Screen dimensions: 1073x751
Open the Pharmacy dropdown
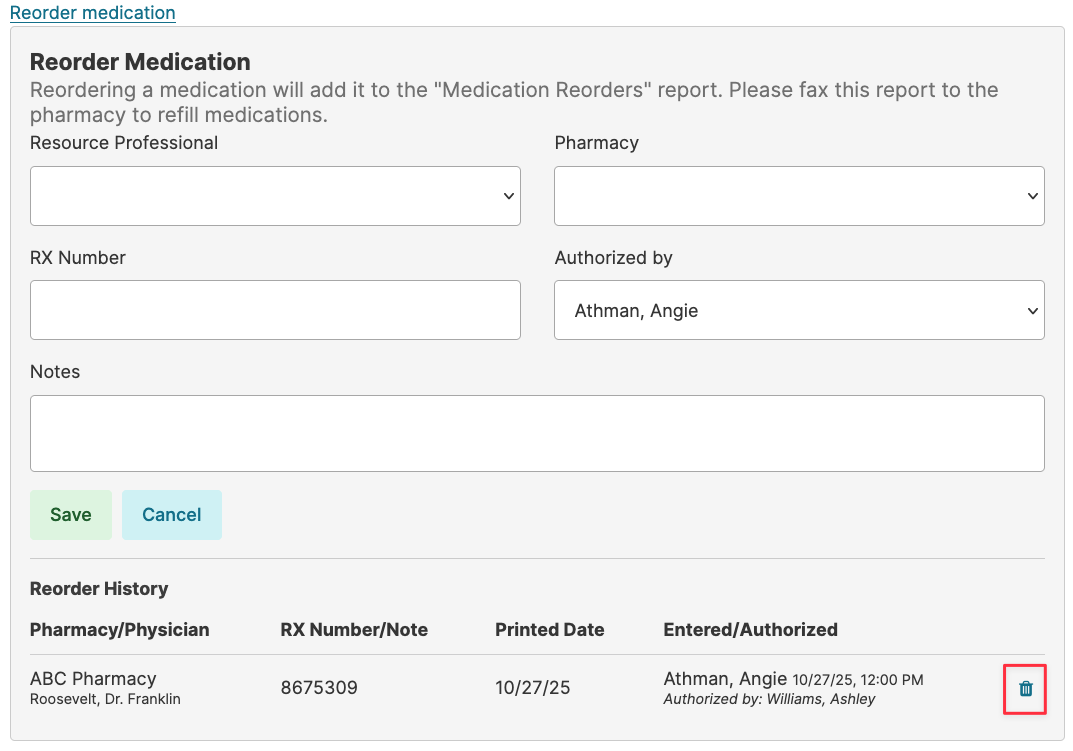coord(799,196)
